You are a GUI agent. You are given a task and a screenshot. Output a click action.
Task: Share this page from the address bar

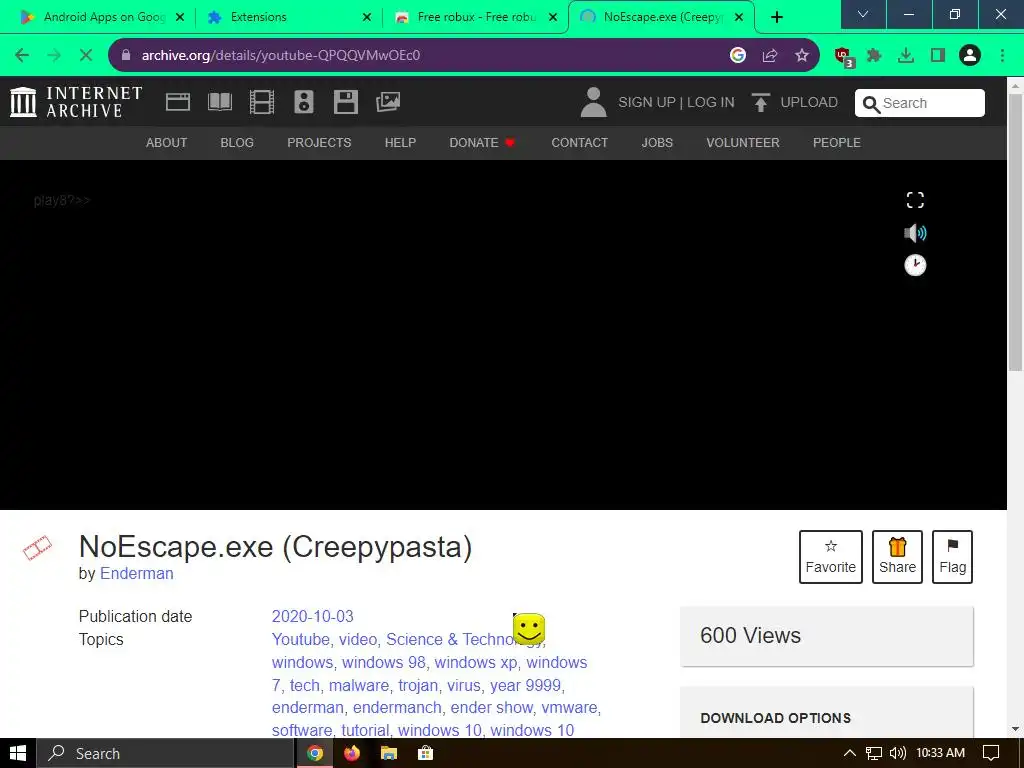[770, 56]
